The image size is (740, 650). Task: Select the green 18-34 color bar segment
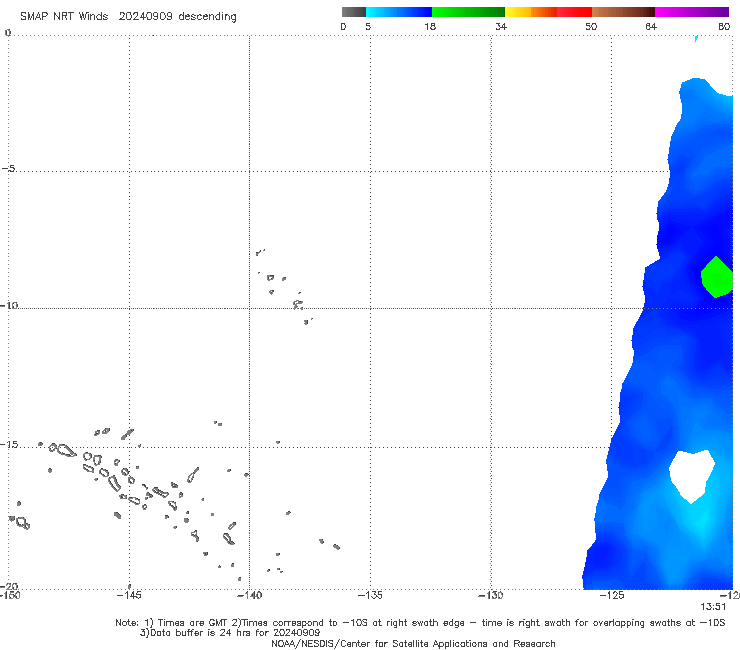click(468, 12)
